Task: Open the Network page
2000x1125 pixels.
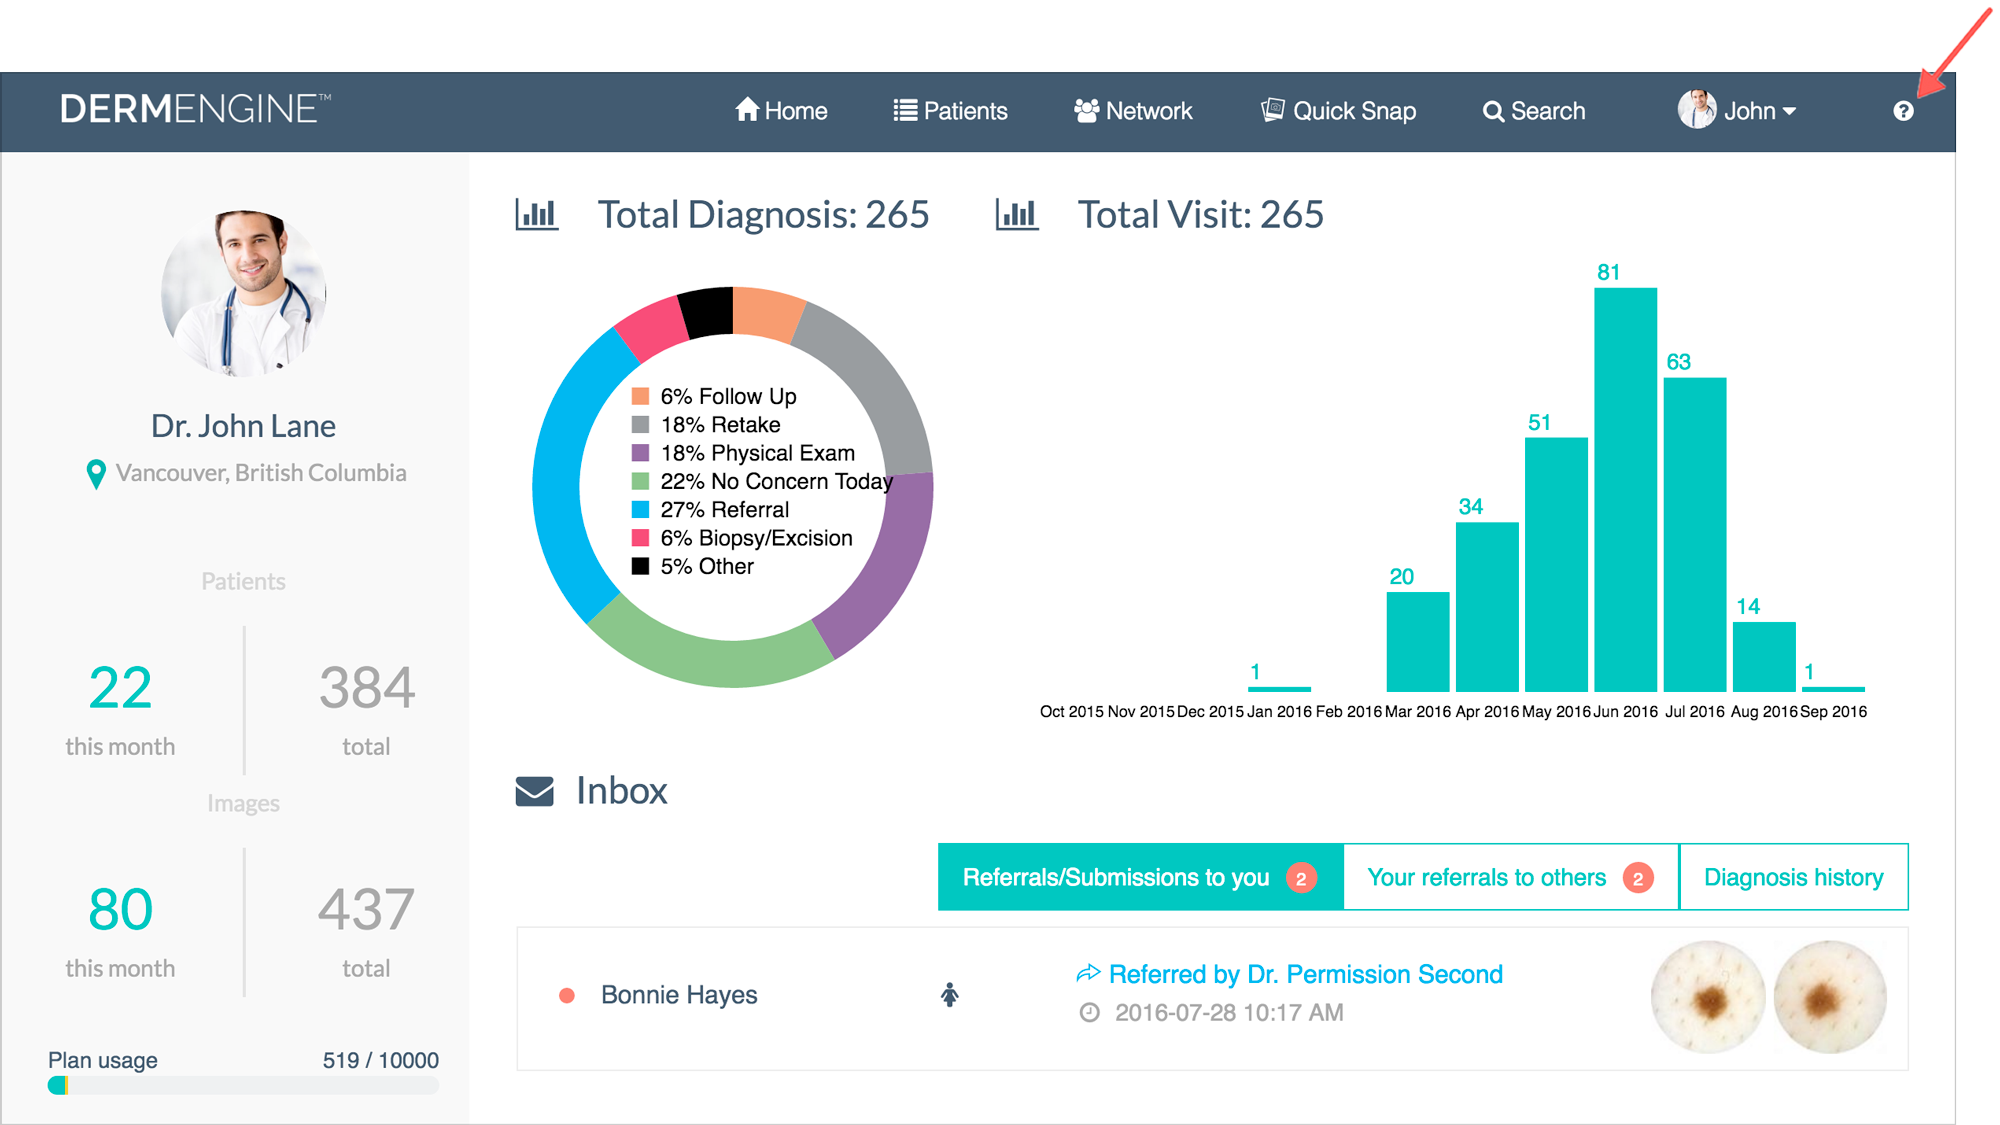Action: click(x=1133, y=111)
